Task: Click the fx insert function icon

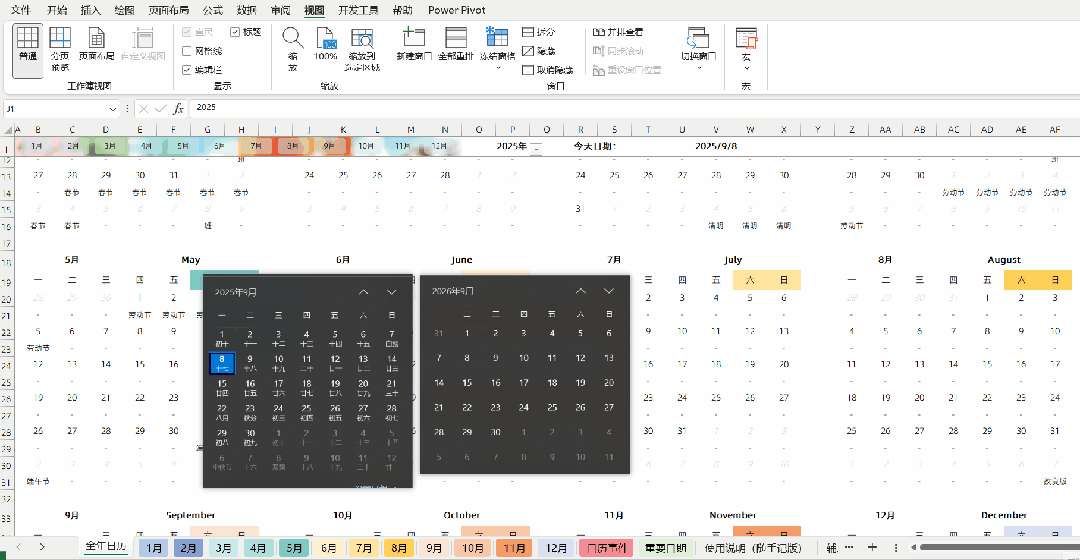Action: pos(178,108)
